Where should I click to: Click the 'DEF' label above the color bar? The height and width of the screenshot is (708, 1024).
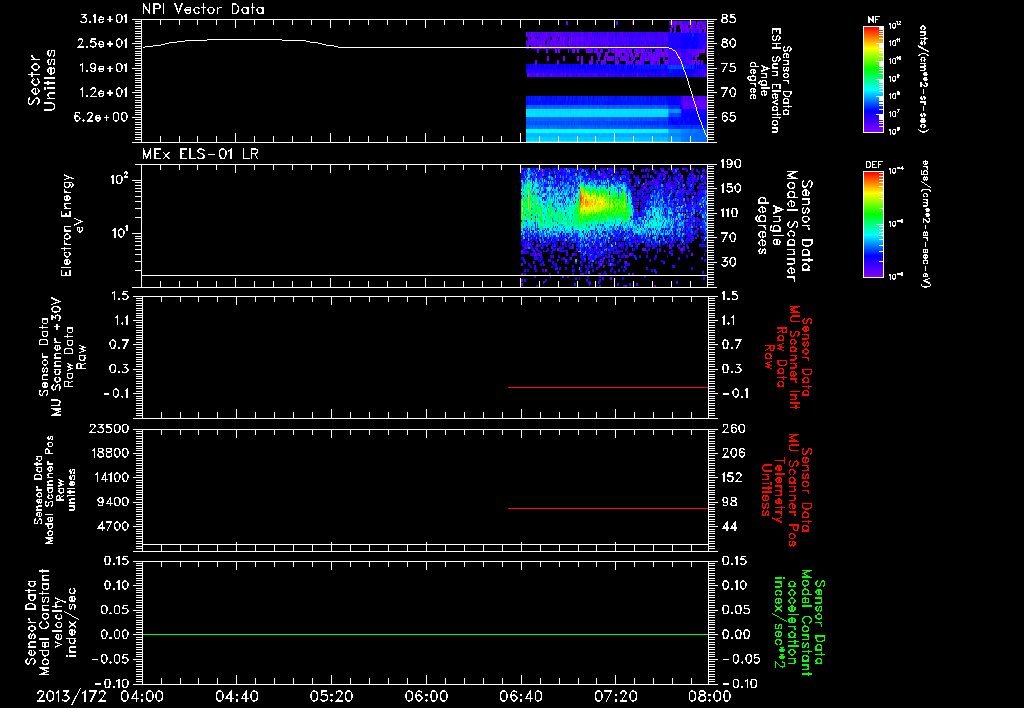click(x=874, y=165)
